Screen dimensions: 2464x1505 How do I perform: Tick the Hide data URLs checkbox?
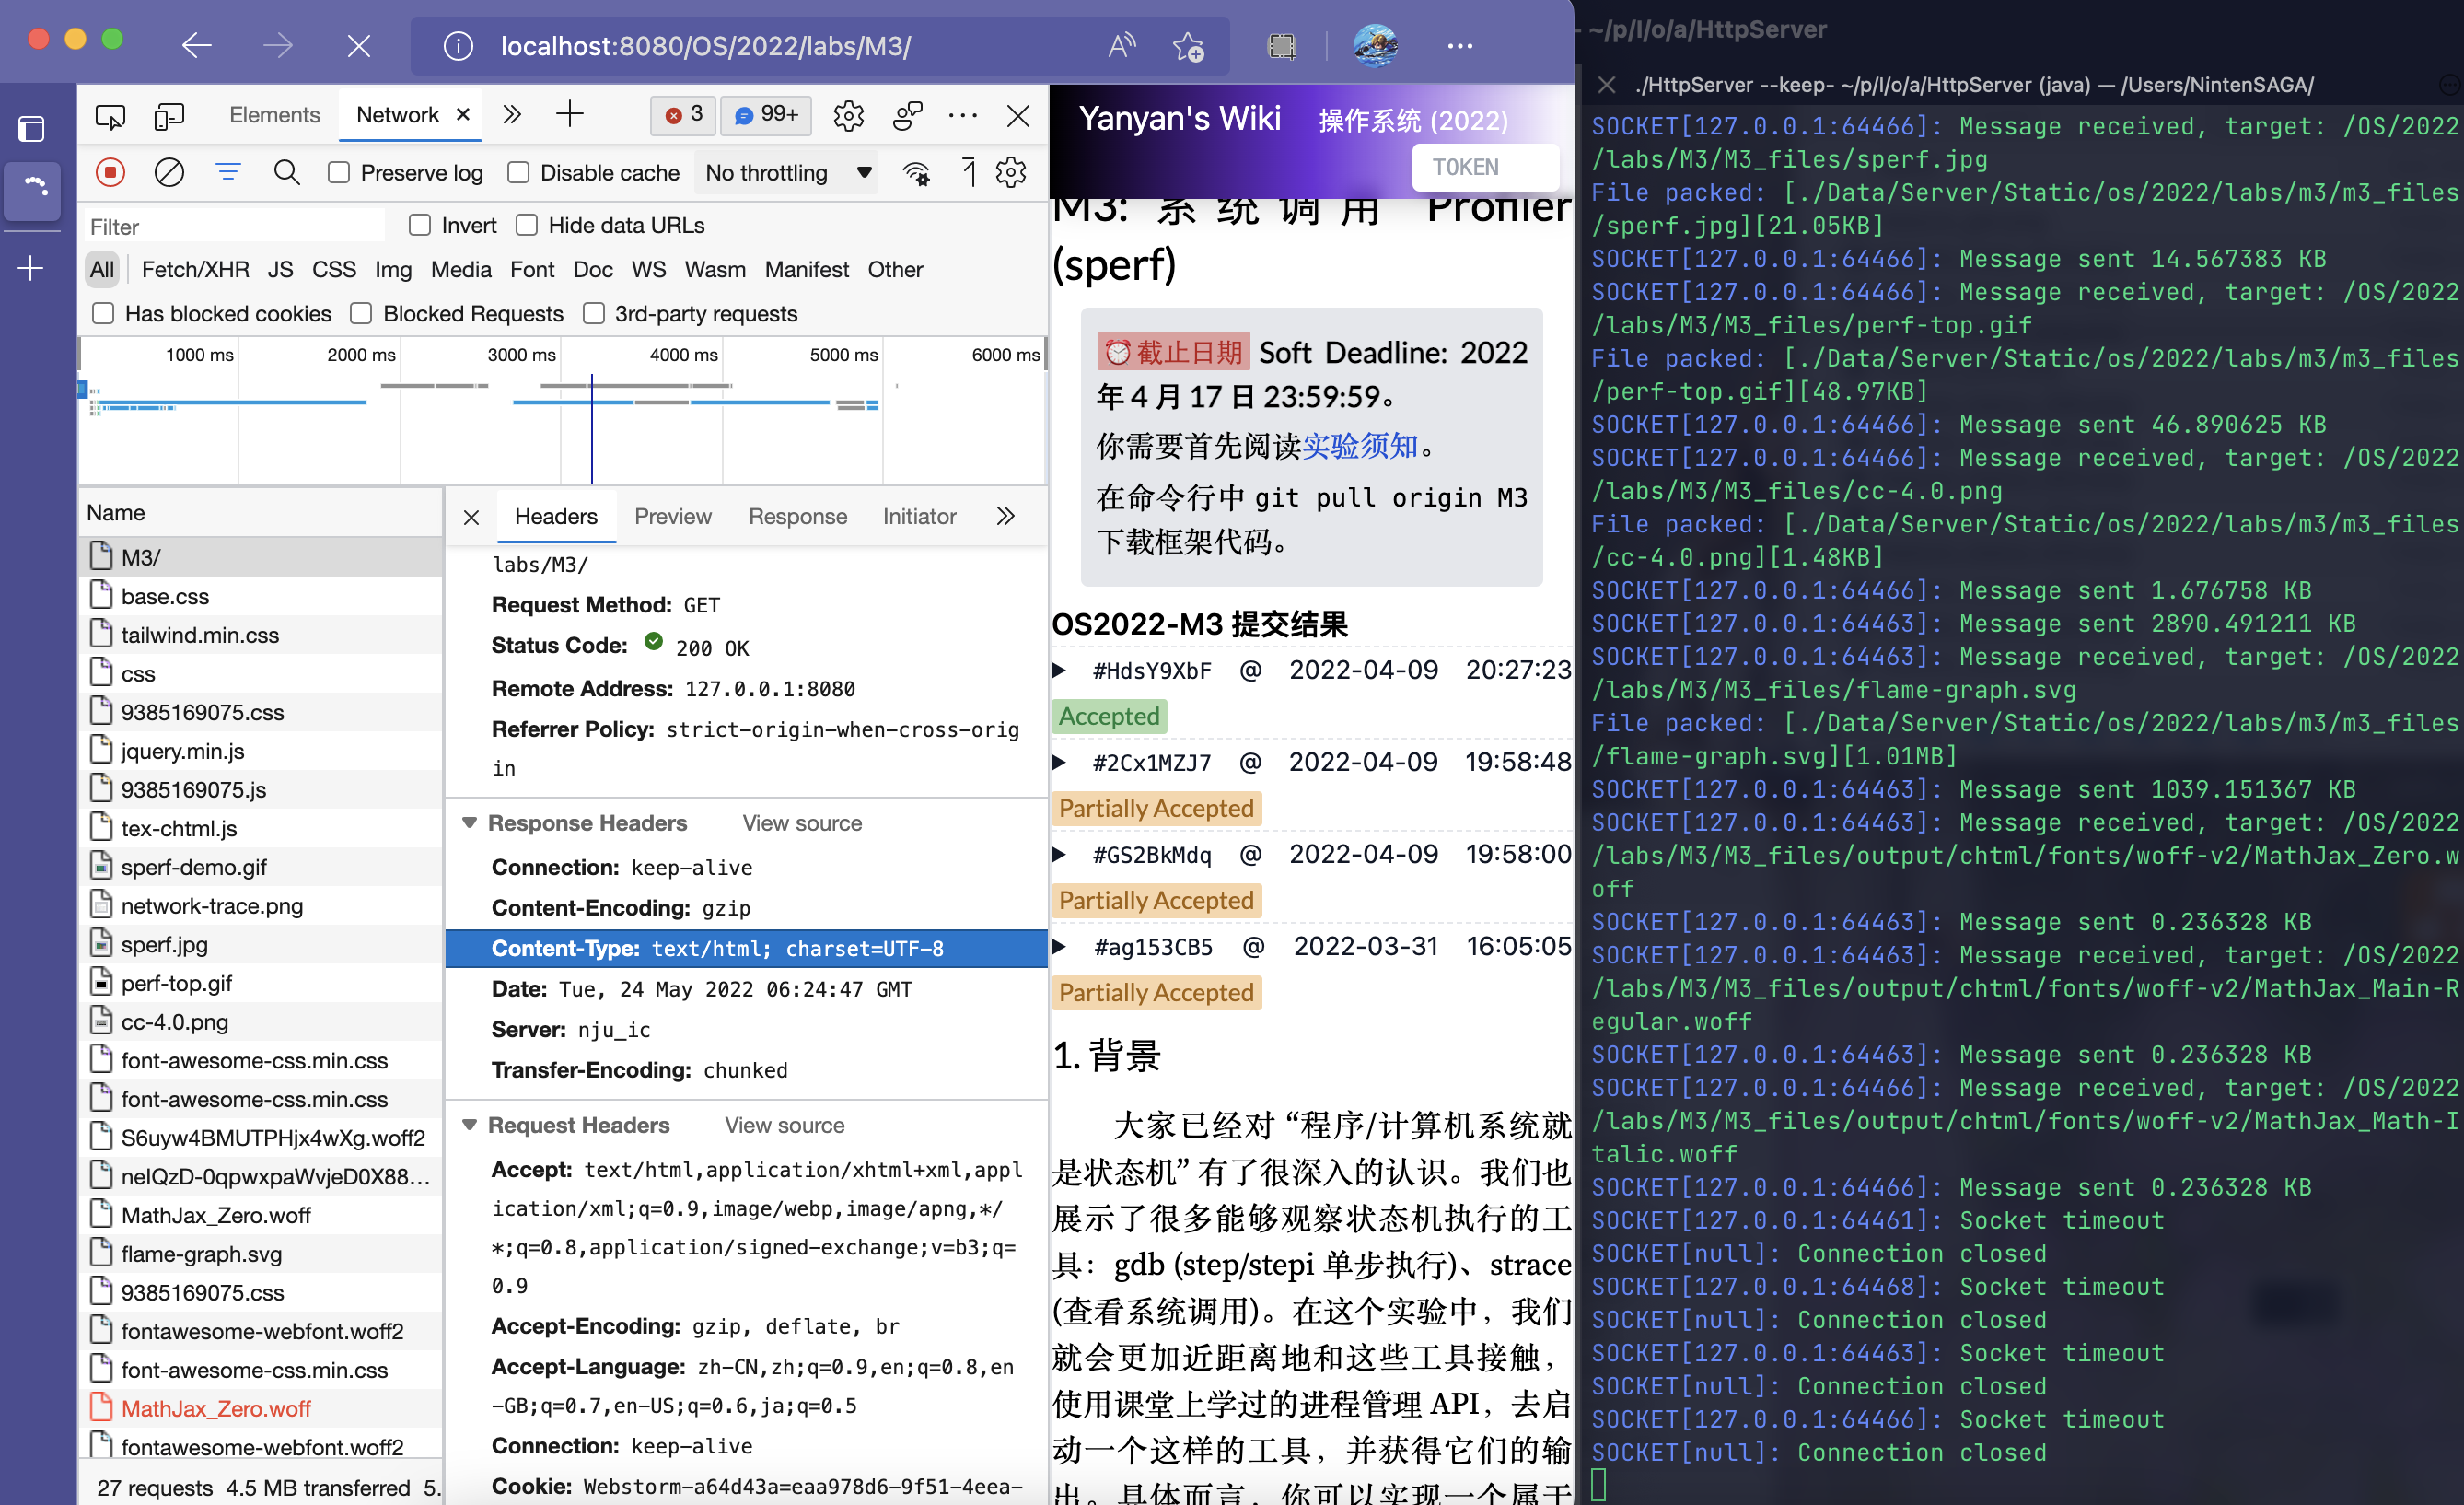coord(527,225)
